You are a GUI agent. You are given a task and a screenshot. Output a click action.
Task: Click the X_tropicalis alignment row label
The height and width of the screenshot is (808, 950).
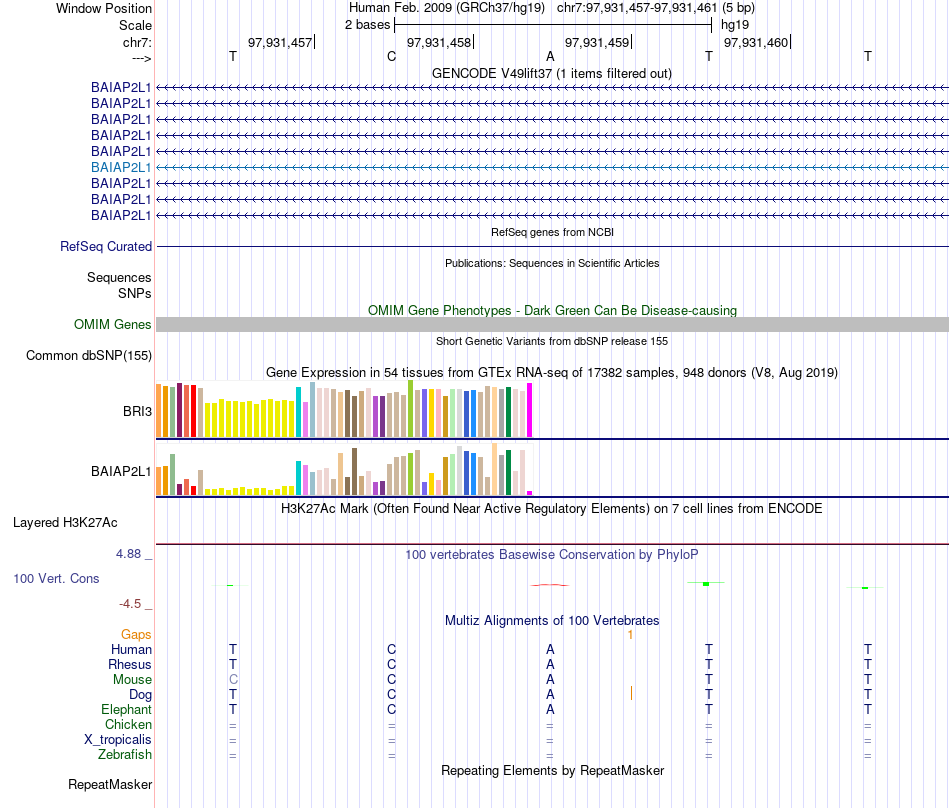tap(118, 740)
